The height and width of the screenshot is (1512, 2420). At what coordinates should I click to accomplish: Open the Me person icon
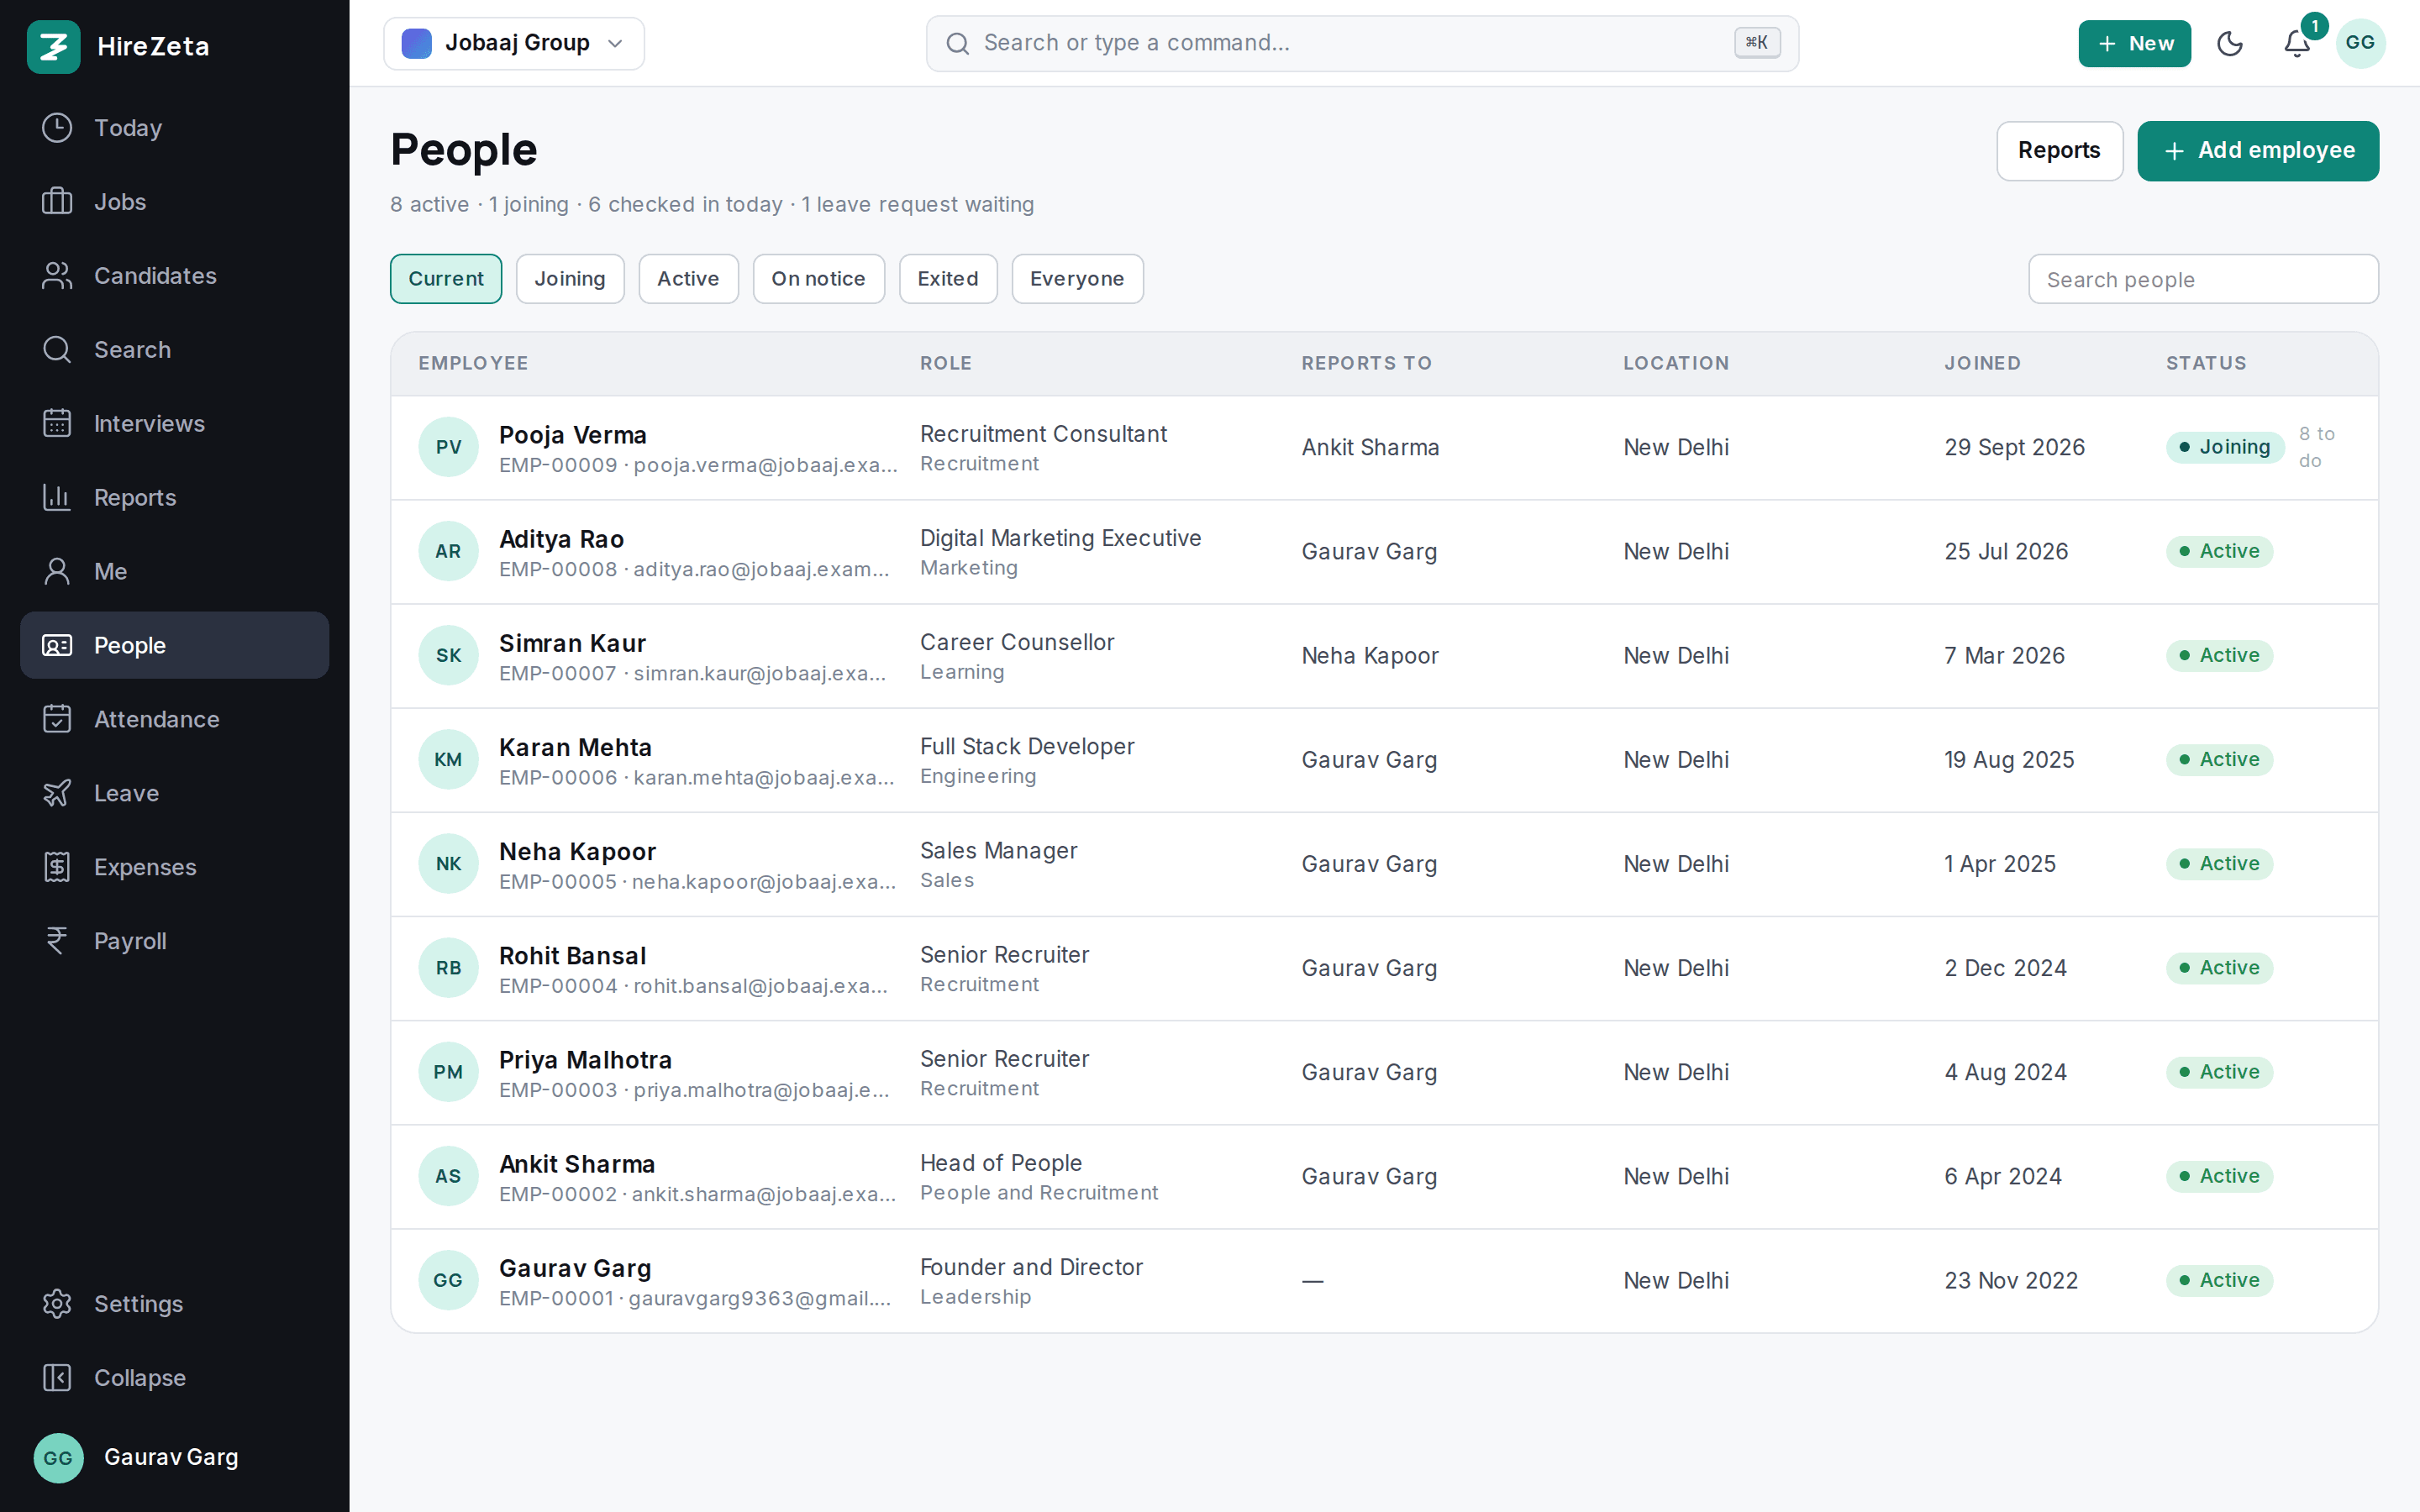pos(57,572)
